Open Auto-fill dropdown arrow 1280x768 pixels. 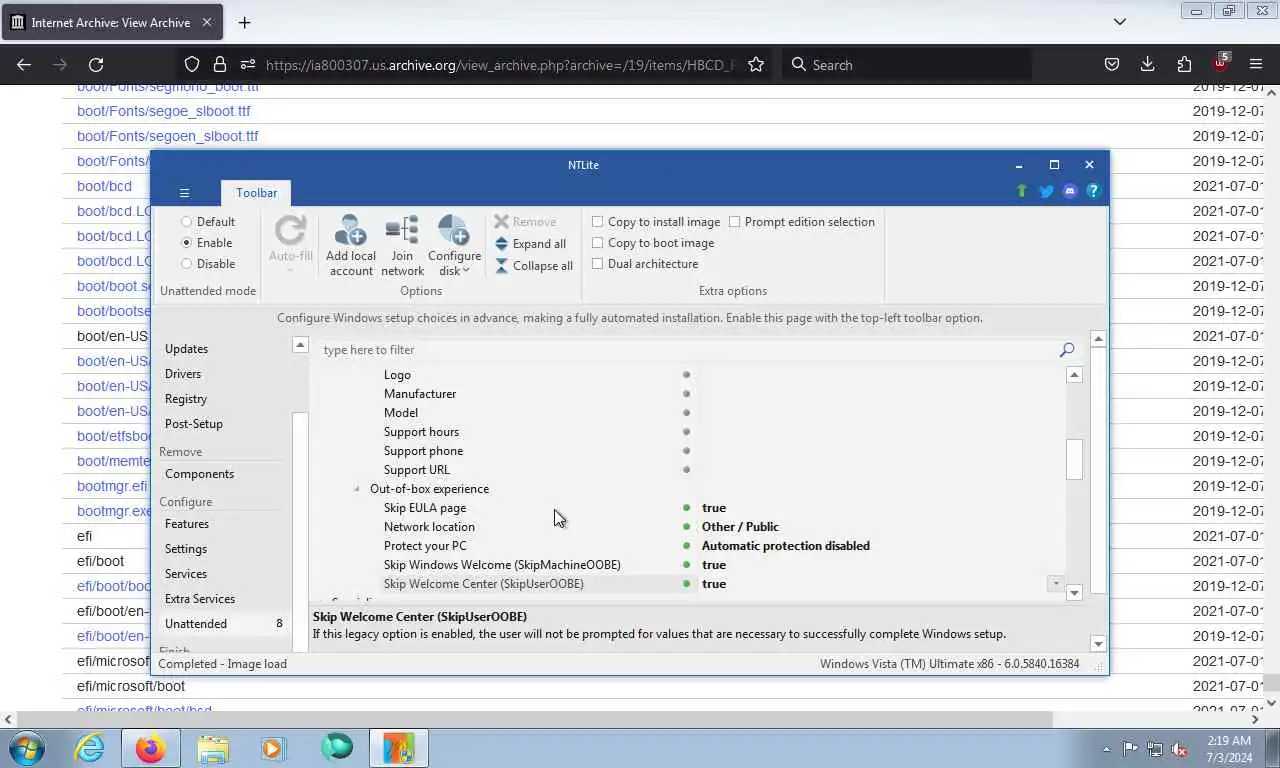click(290, 270)
